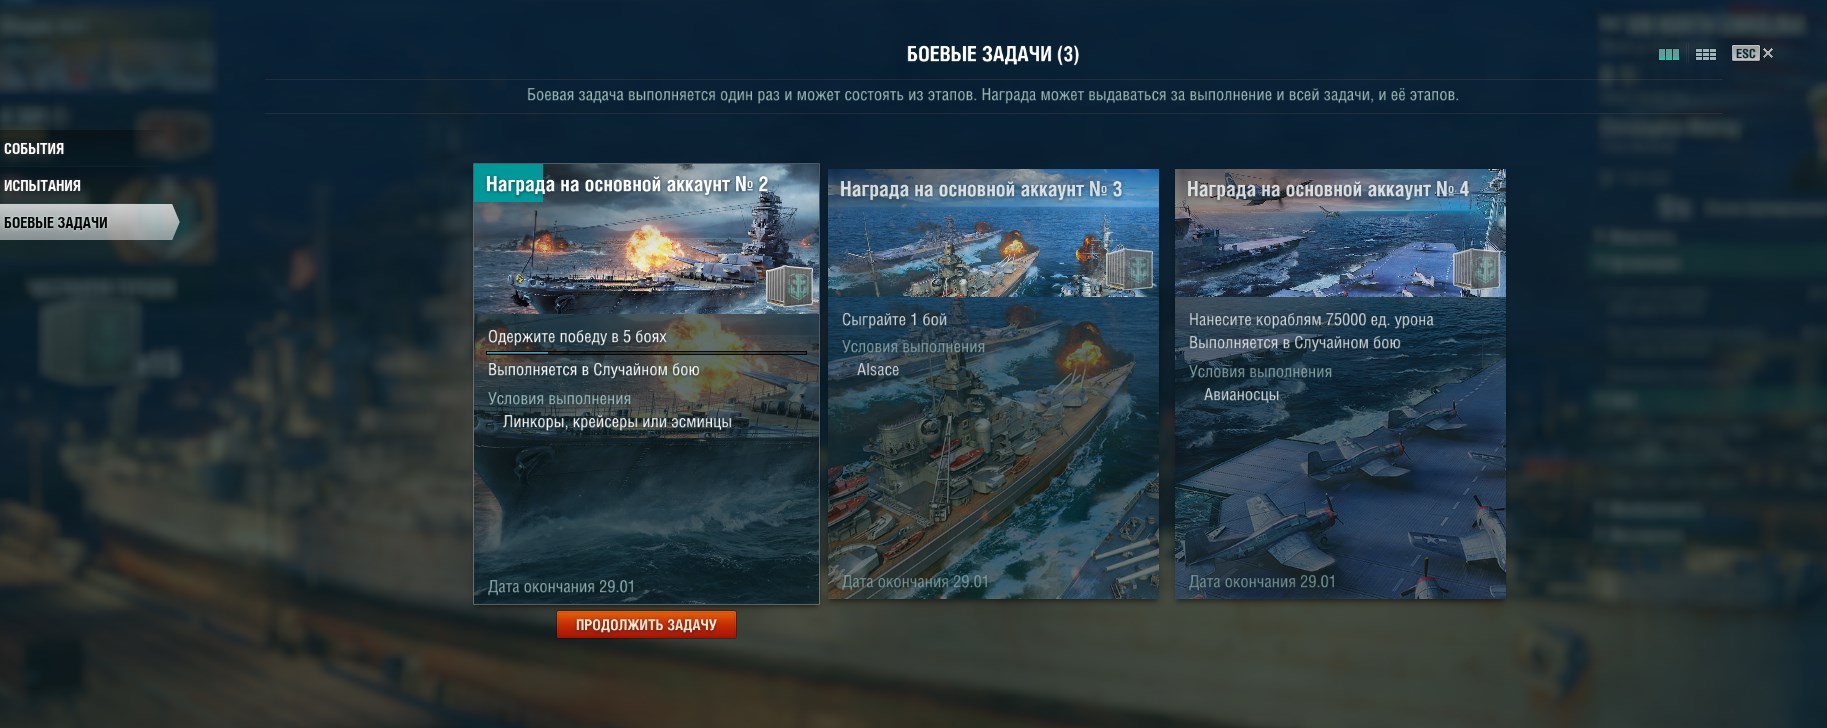Image resolution: width=1827 pixels, height=728 pixels.
Task: Select the БОЕВЫЕ ЗАДАЧИ sidebar tab
Action: (56, 222)
